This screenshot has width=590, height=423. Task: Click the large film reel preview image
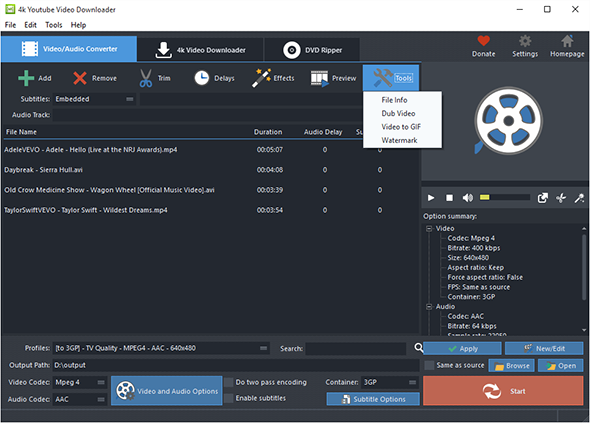tap(508, 121)
